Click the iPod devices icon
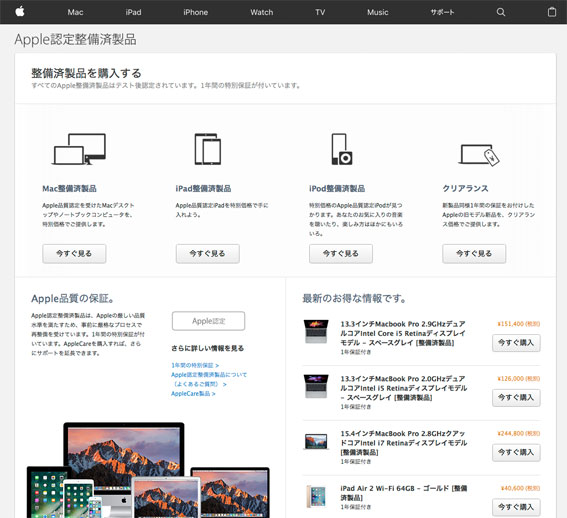Image resolution: width=567 pixels, height=518 pixels. click(342, 149)
